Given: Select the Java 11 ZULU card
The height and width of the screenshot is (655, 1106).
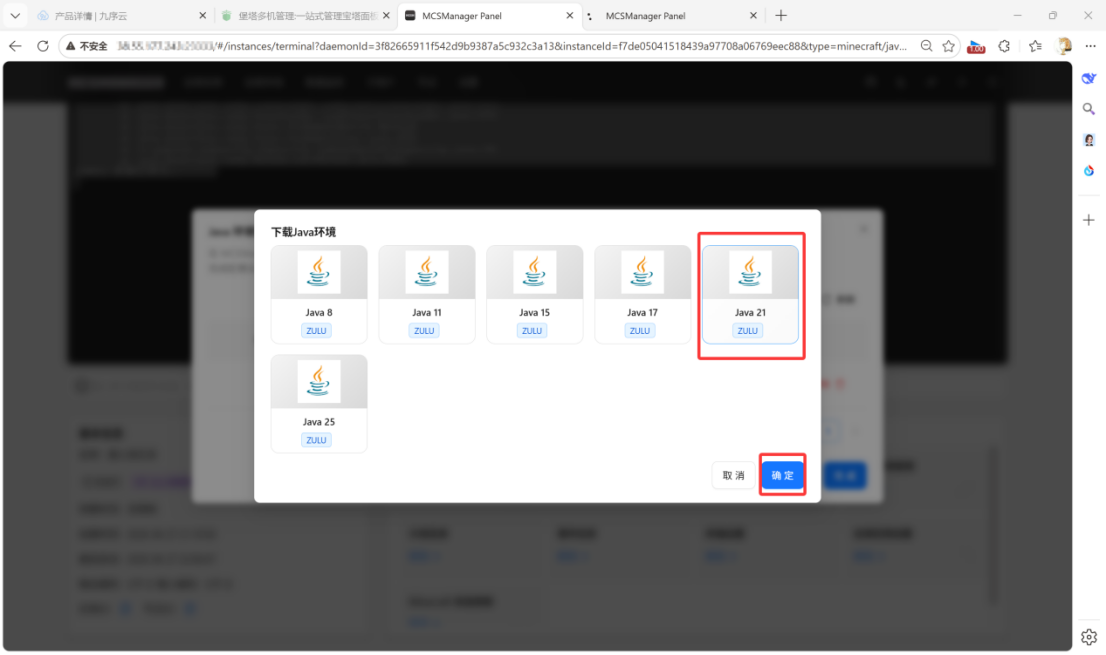Looking at the screenshot, I should pos(427,294).
